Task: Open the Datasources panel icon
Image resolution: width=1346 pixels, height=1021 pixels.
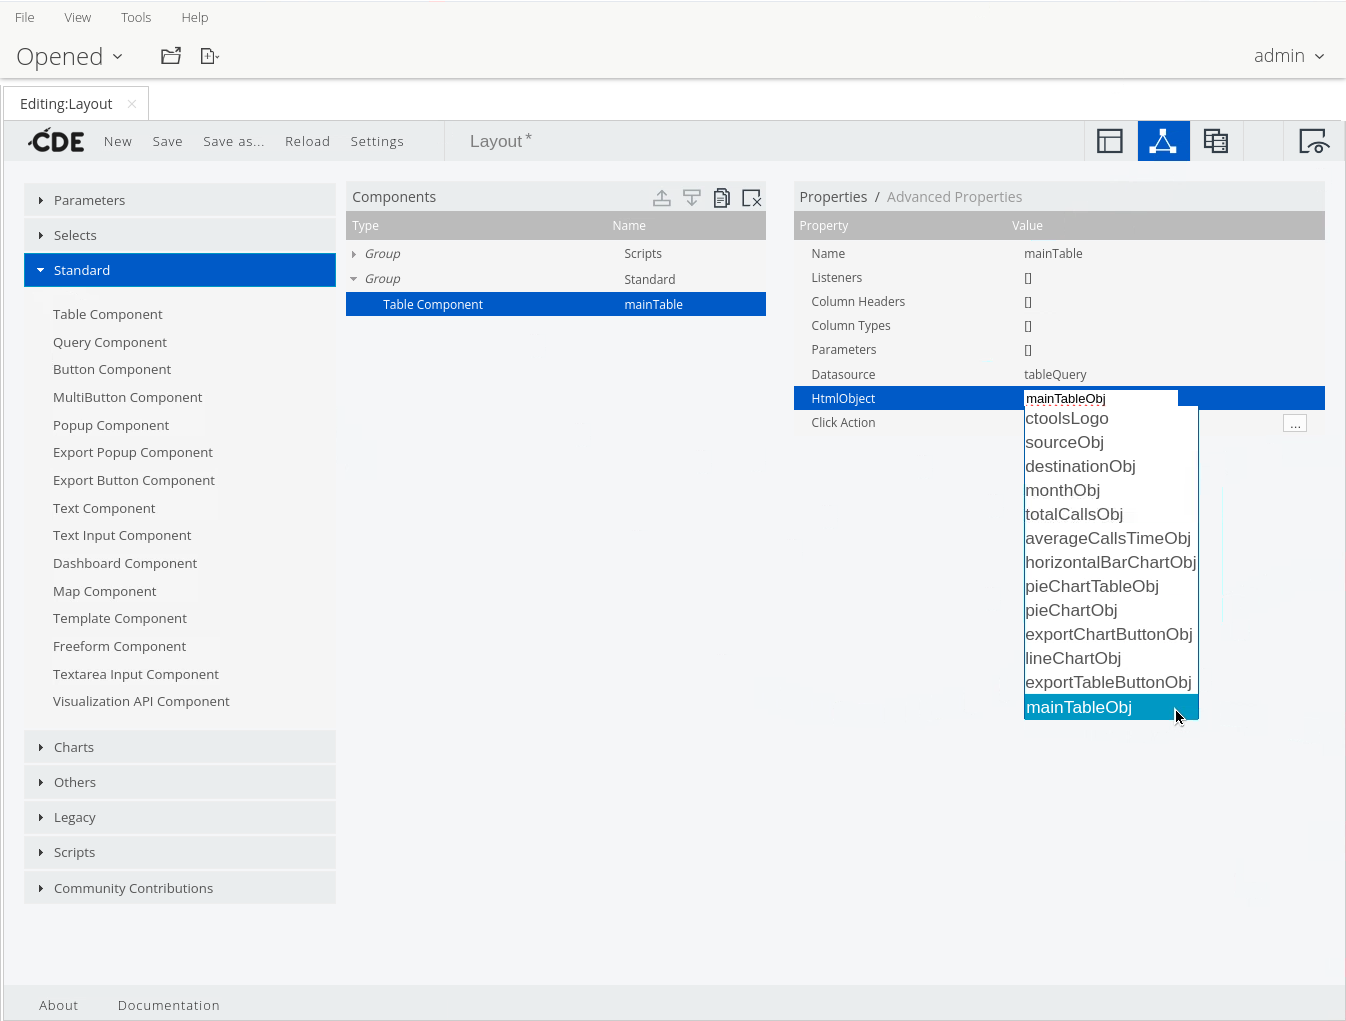Action: coord(1216,141)
